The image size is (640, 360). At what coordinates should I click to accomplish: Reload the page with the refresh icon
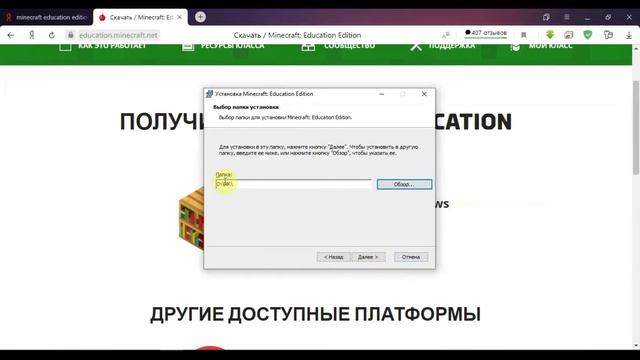51,35
